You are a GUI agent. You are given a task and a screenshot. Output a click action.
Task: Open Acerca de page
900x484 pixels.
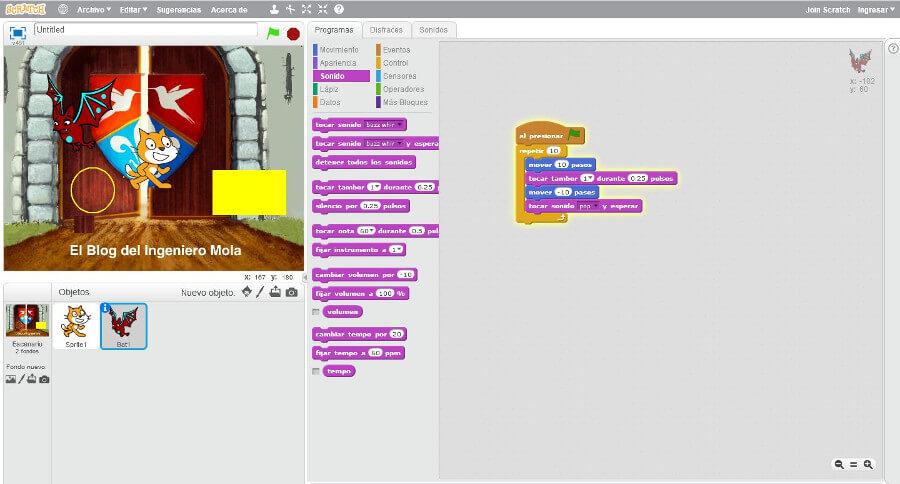pyautogui.click(x=229, y=10)
